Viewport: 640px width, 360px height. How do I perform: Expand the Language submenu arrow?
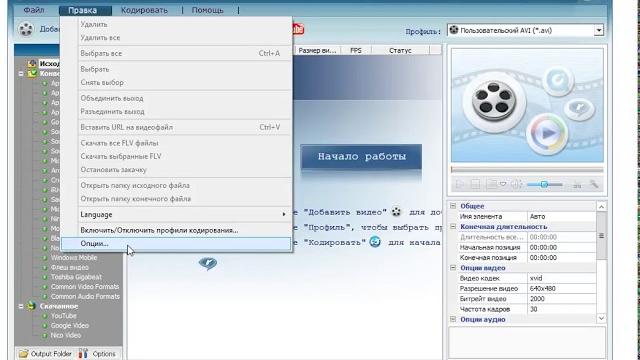284,214
